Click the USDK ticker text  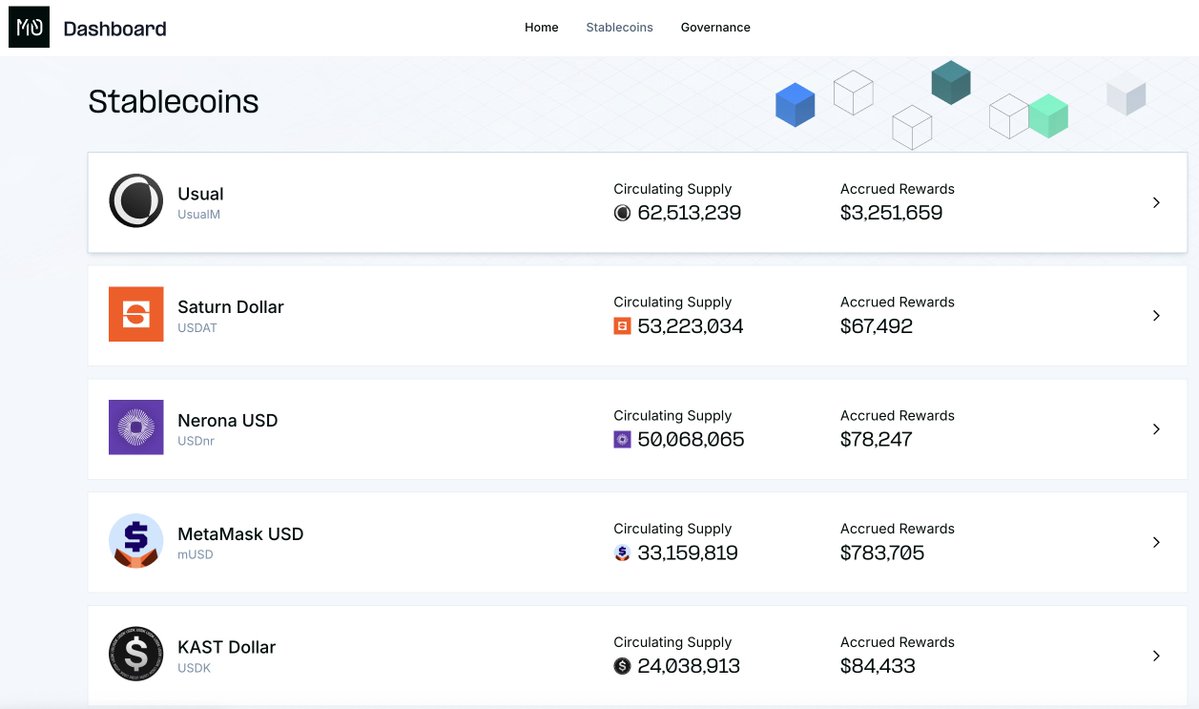click(x=194, y=668)
